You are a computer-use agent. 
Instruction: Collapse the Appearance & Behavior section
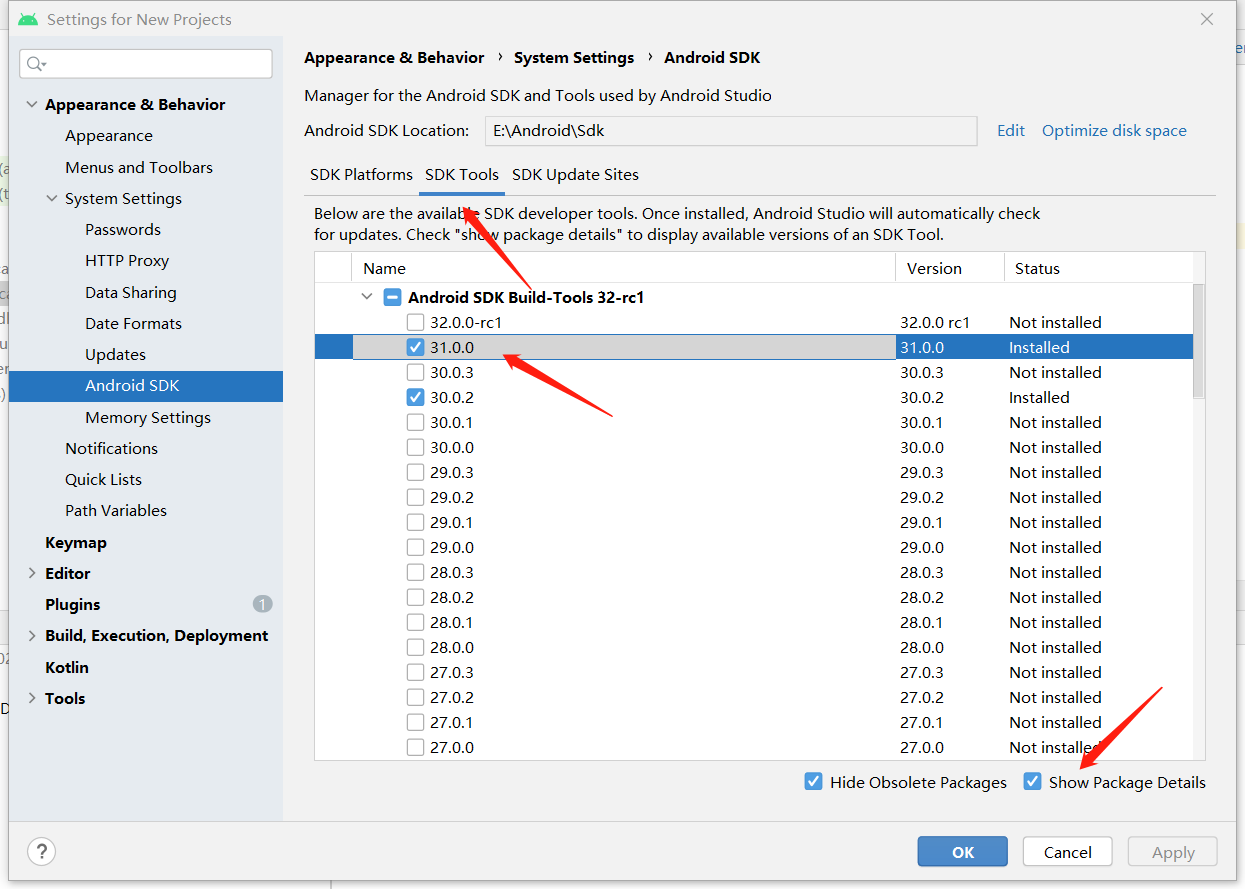pos(32,103)
